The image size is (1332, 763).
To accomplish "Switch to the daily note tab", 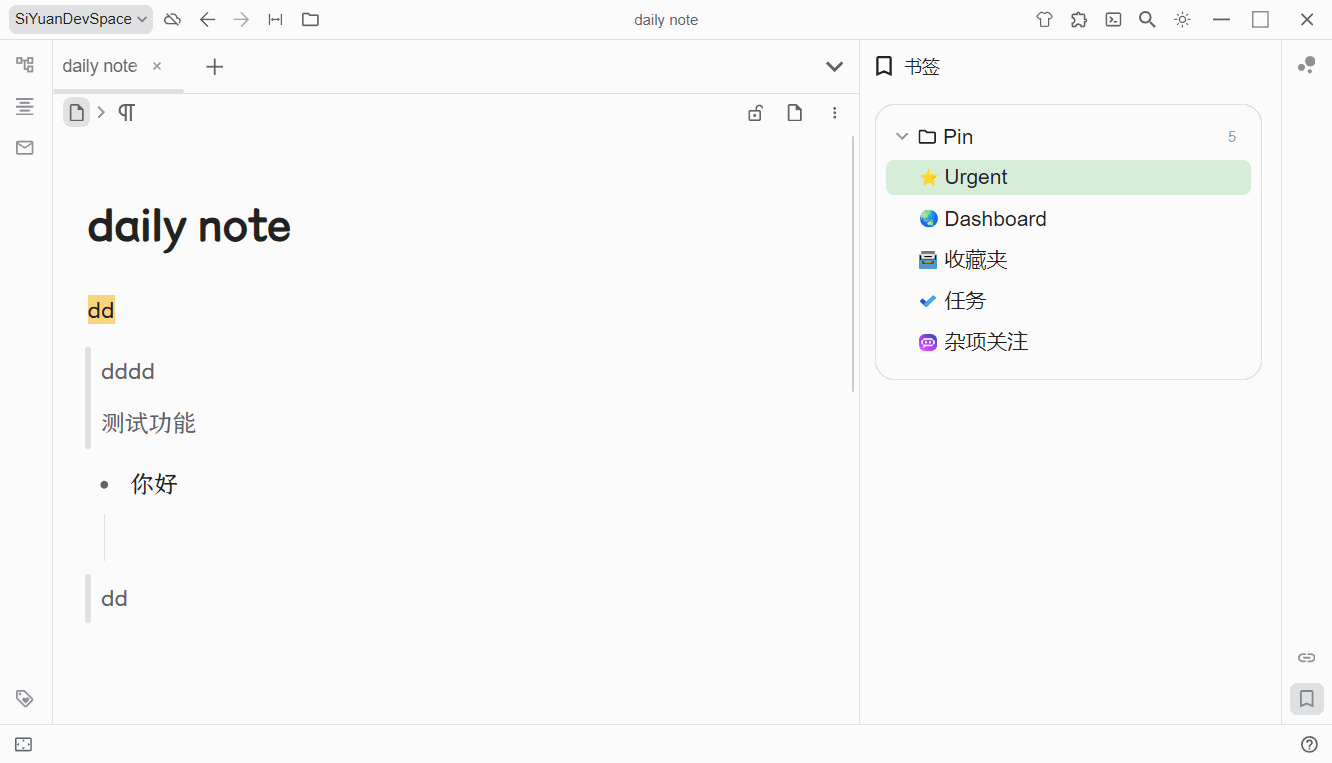I will (100, 66).
